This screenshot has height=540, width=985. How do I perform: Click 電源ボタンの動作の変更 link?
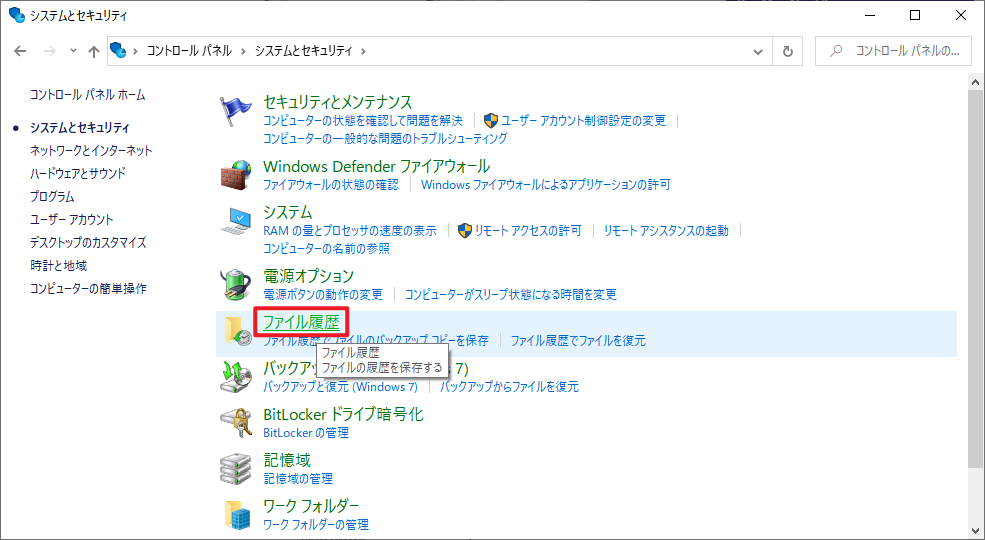(323, 294)
